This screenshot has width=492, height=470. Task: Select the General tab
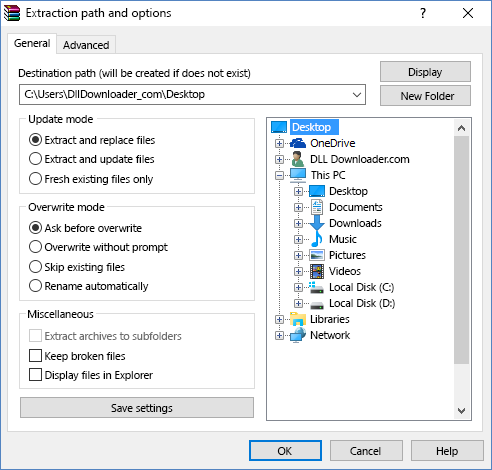(x=32, y=43)
